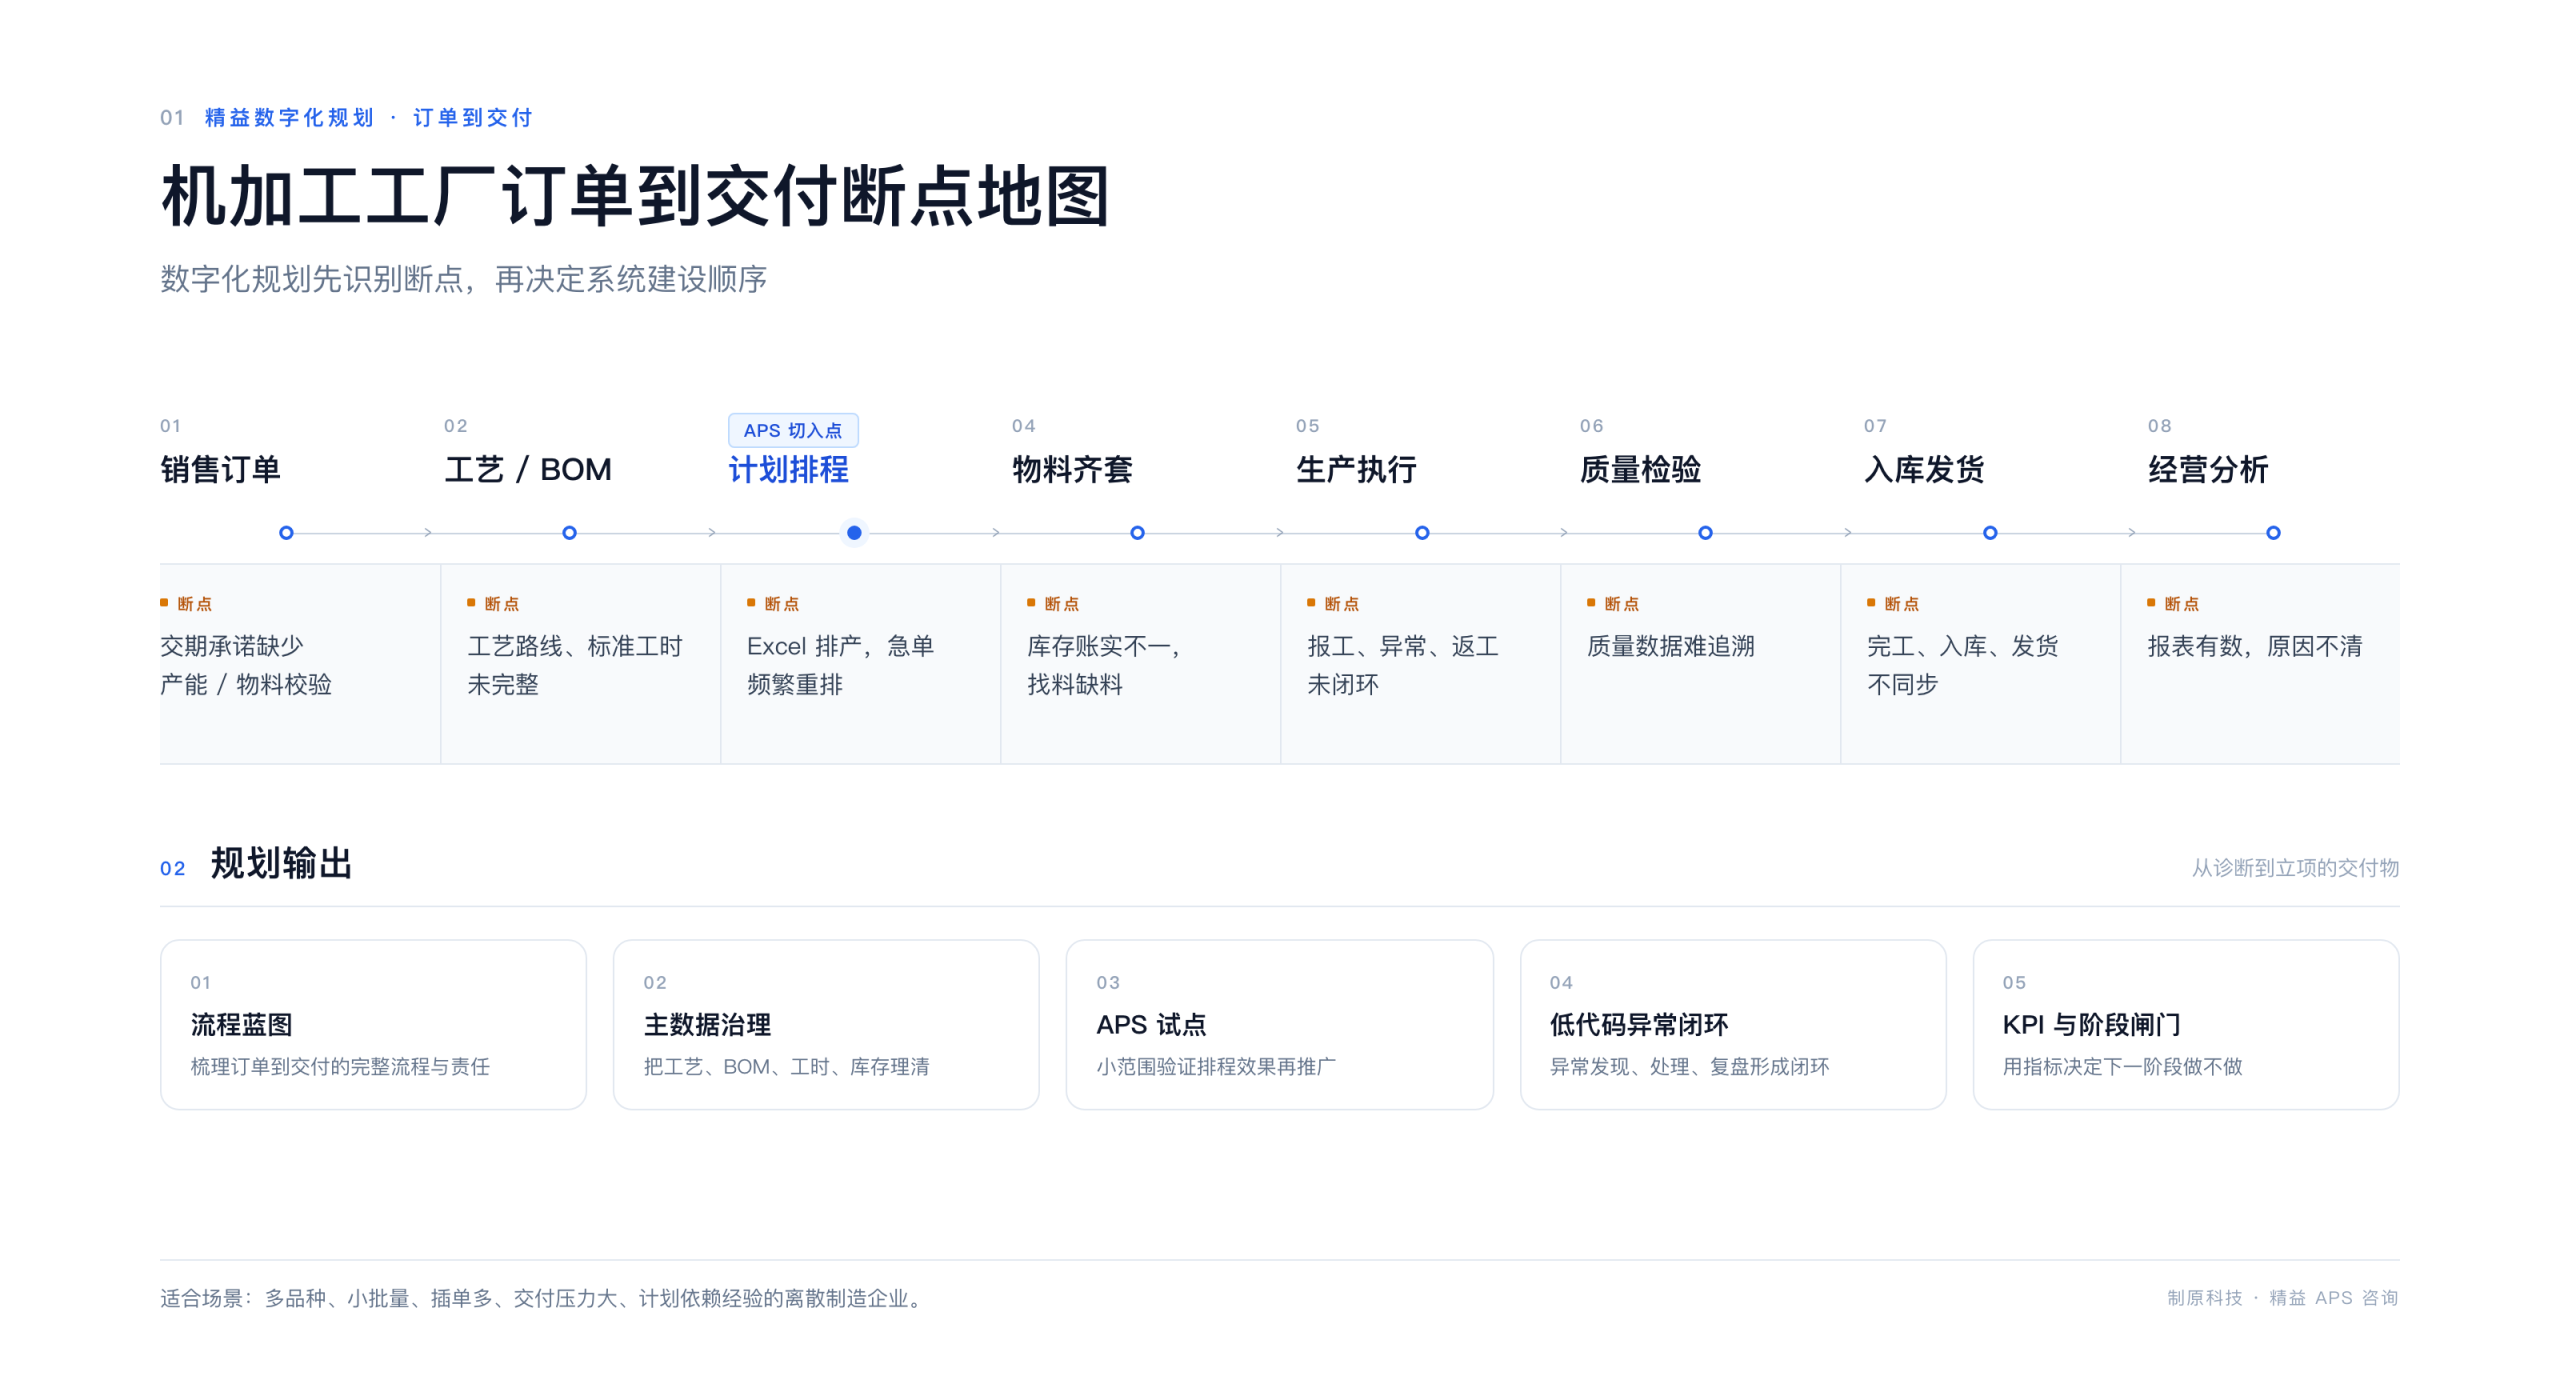Select the filled 计划排程 timeline node
This screenshot has width=2560, height=1376.
pyautogui.click(x=854, y=533)
